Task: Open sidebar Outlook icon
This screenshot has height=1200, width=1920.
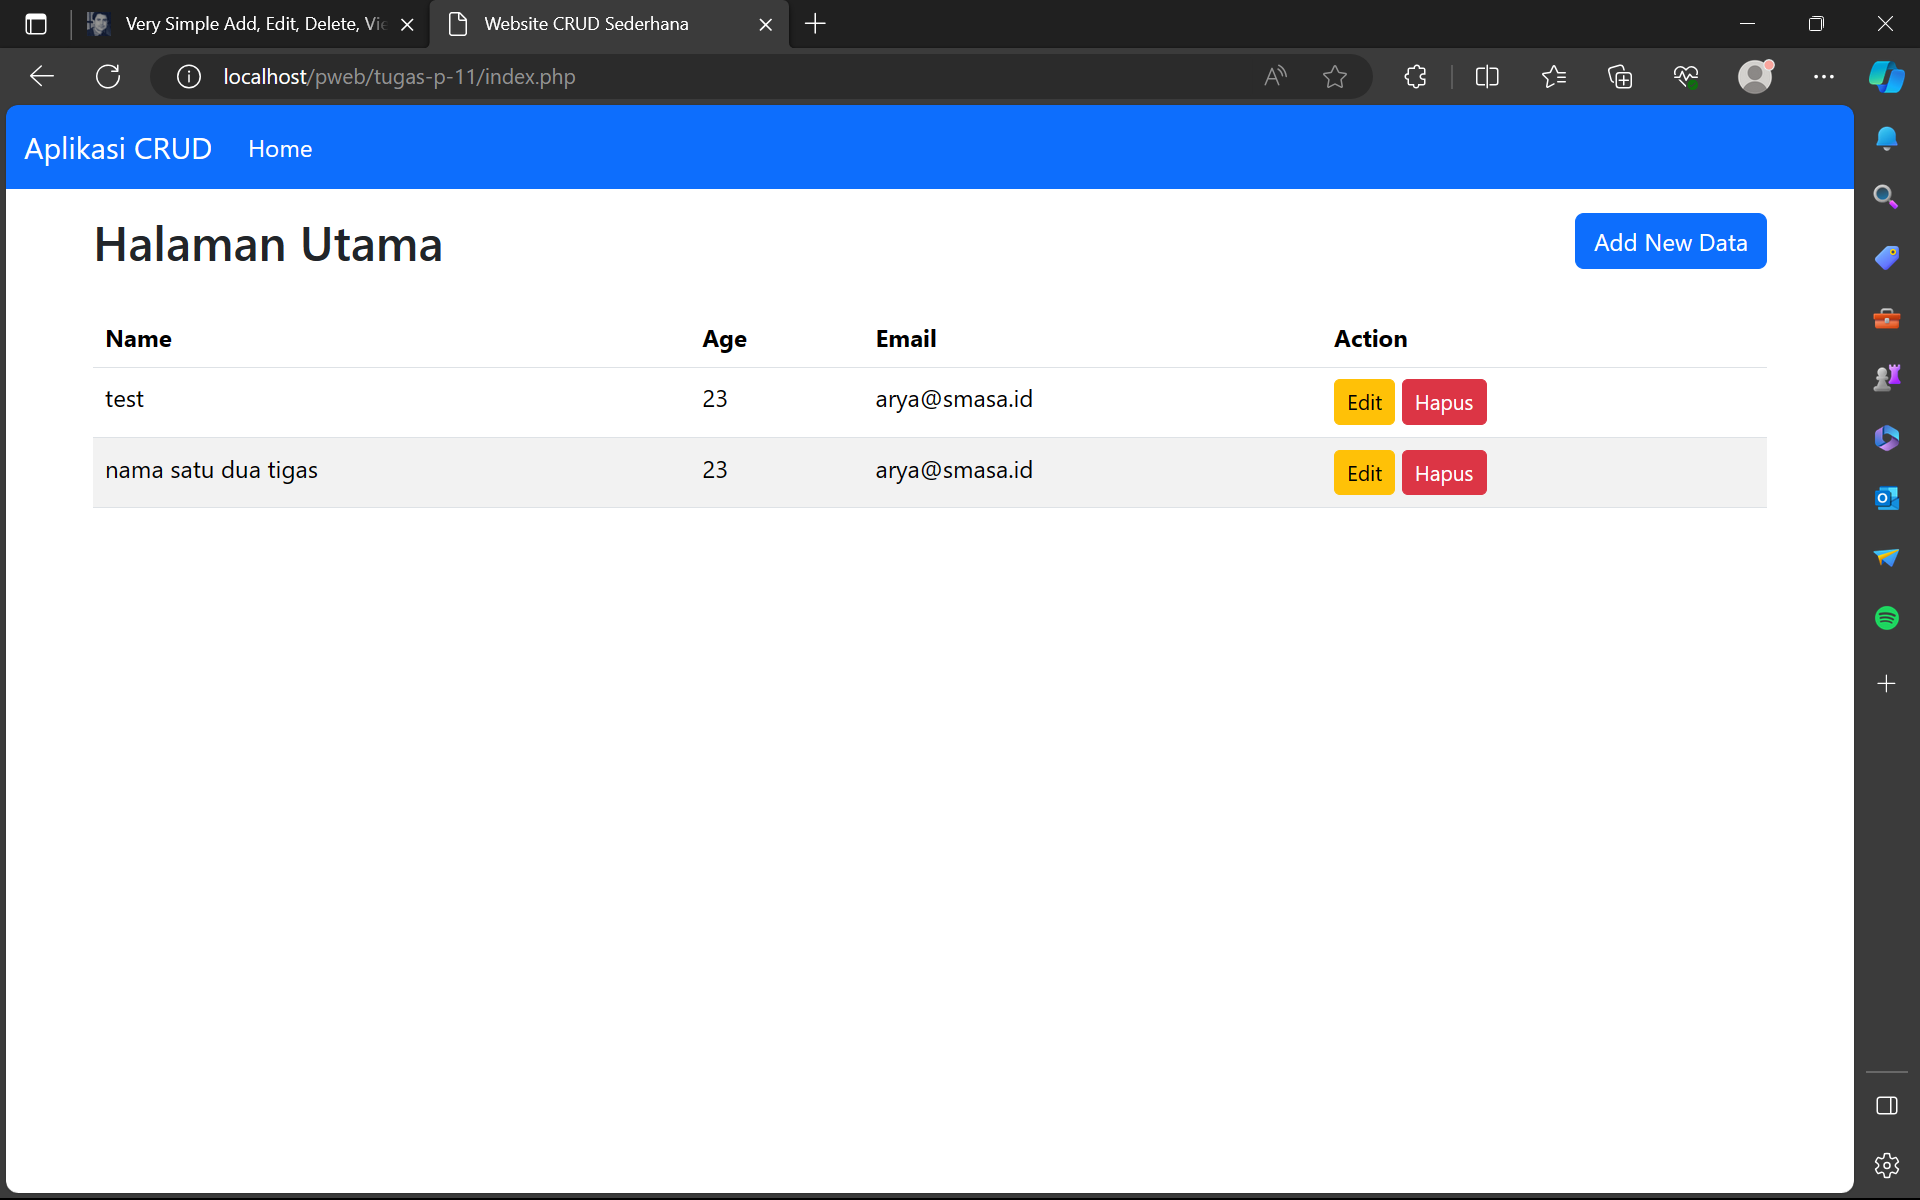Action: point(1886,498)
